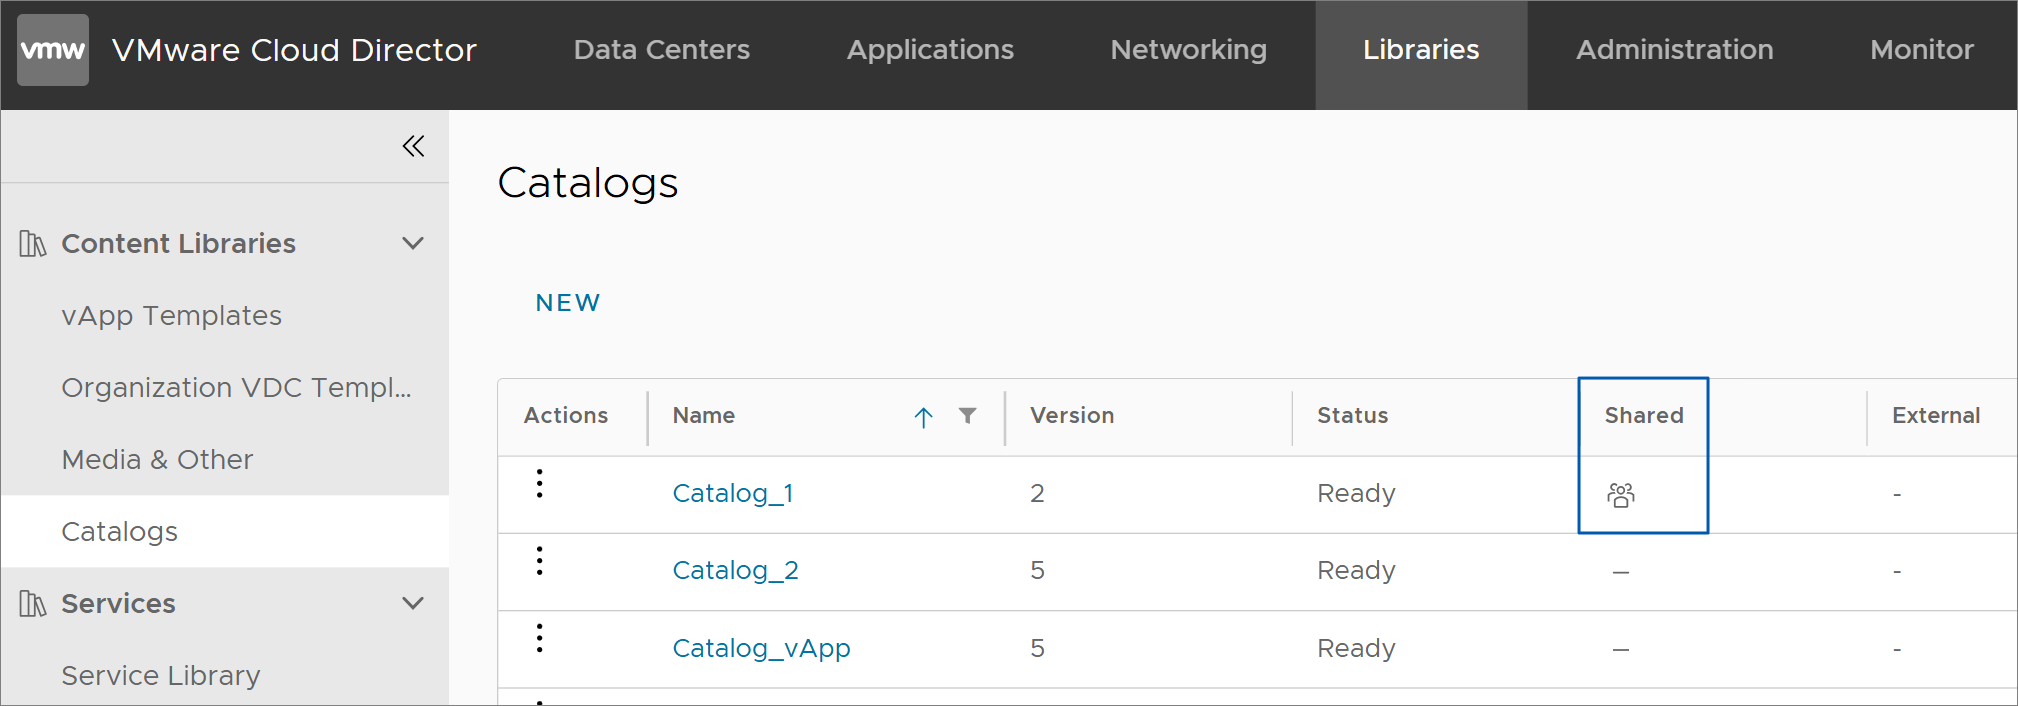Sort ascending by Name arrow
This screenshot has height=706, width=2018.
click(923, 417)
